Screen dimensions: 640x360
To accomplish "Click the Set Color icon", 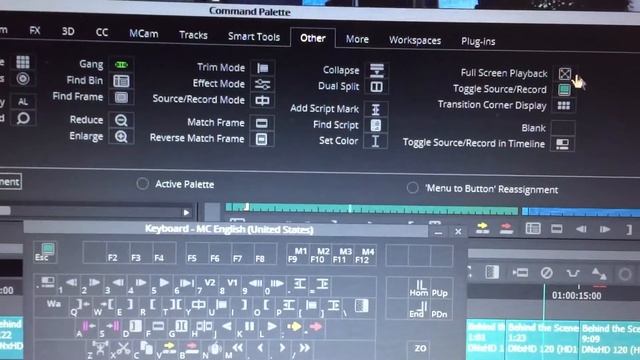I will pos(376,141).
